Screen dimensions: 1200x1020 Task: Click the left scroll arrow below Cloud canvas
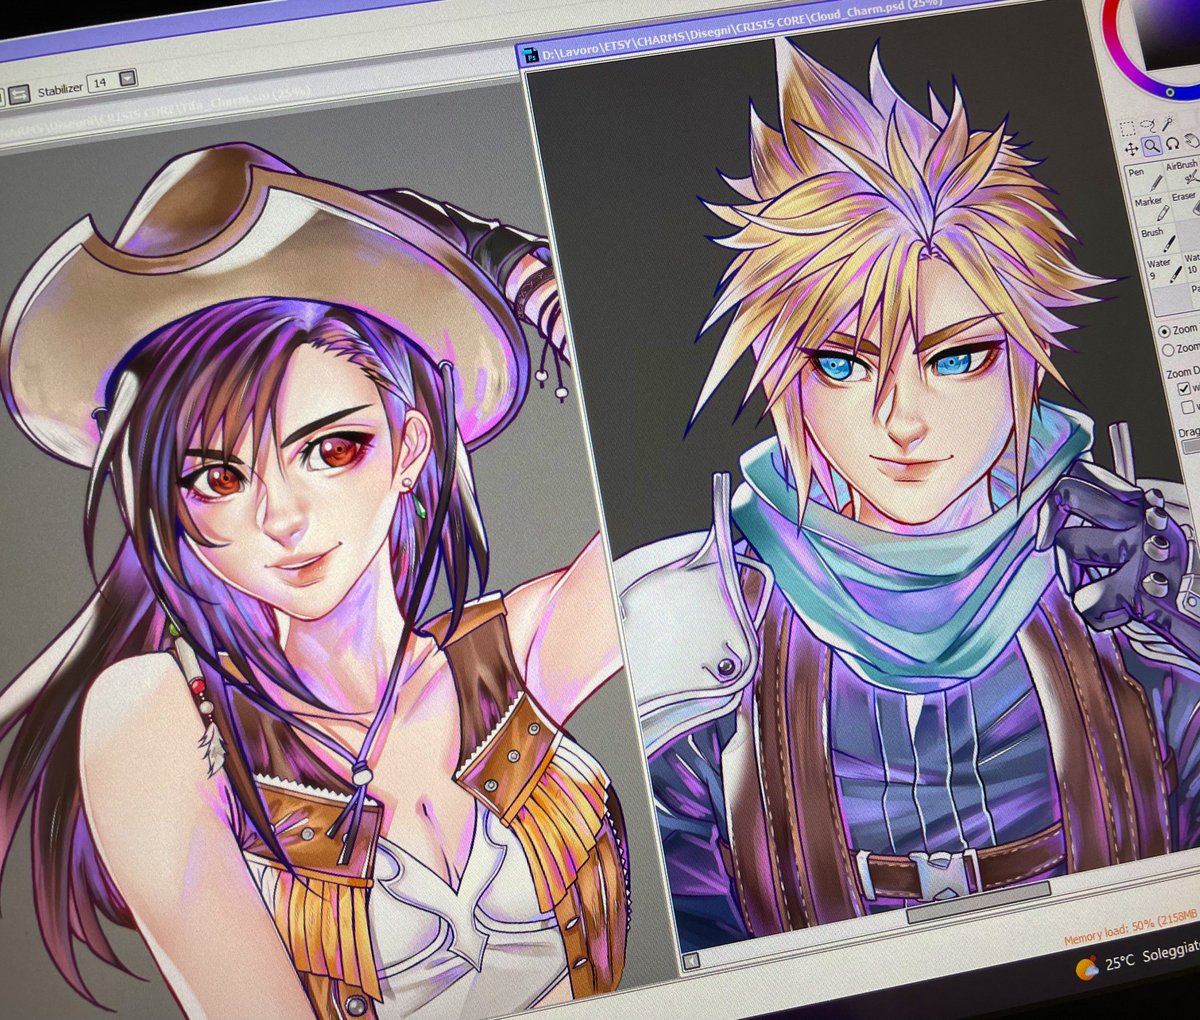pyautogui.click(x=690, y=962)
